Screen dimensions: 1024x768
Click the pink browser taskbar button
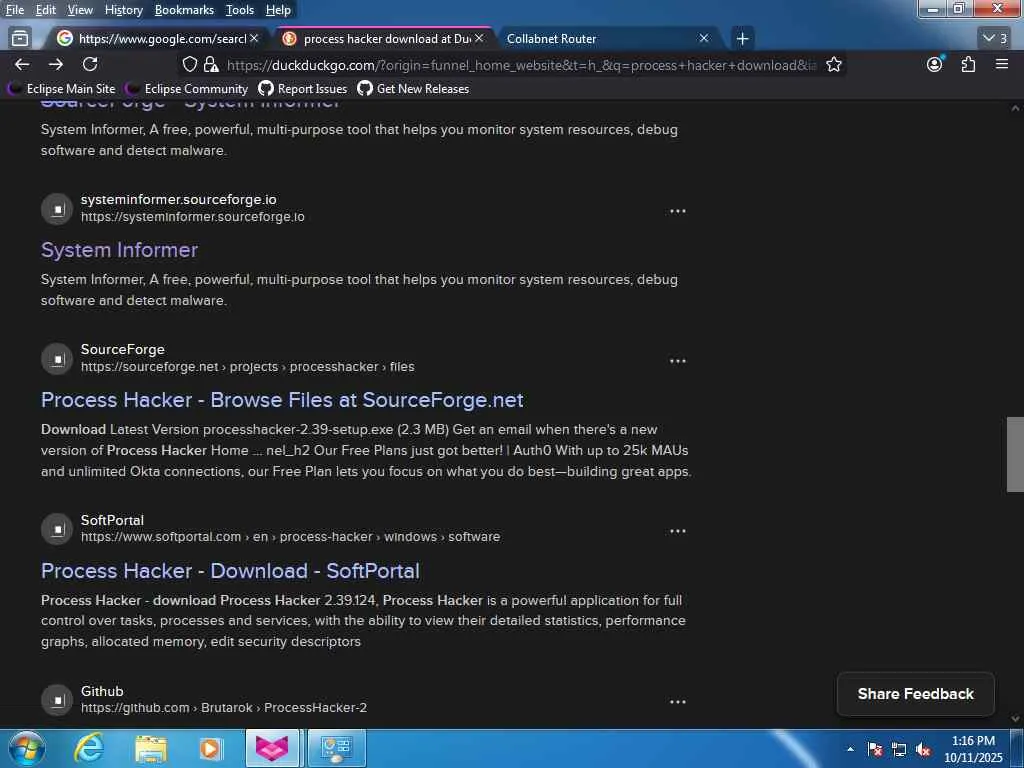272,748
